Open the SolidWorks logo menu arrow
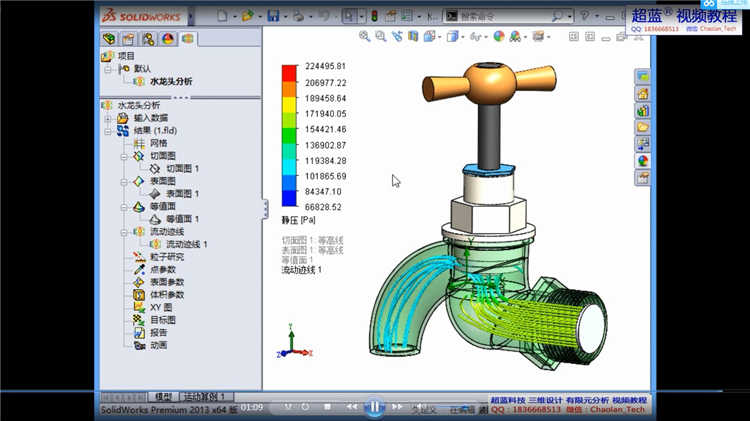The height and width of the screenshot is (421, 750). pos(191,16)
